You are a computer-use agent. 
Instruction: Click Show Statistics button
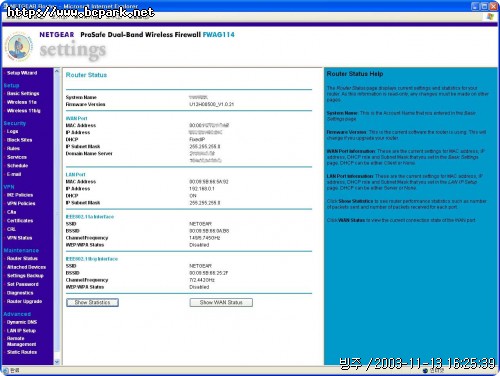coord(92,302)
